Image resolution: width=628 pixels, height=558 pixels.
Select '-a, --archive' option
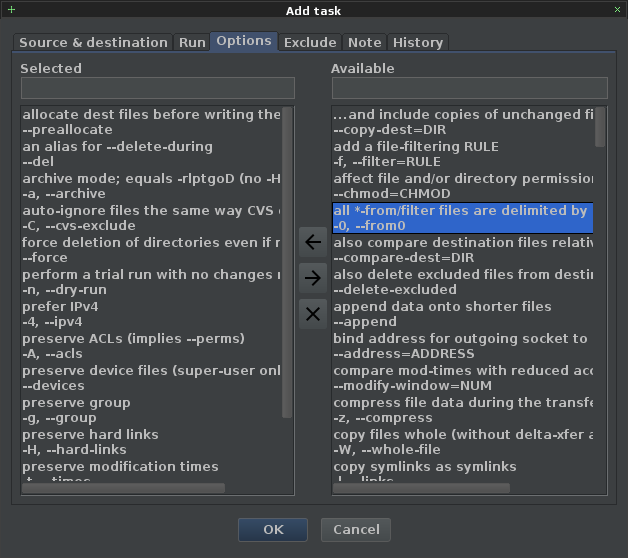[x=151, y=186]
